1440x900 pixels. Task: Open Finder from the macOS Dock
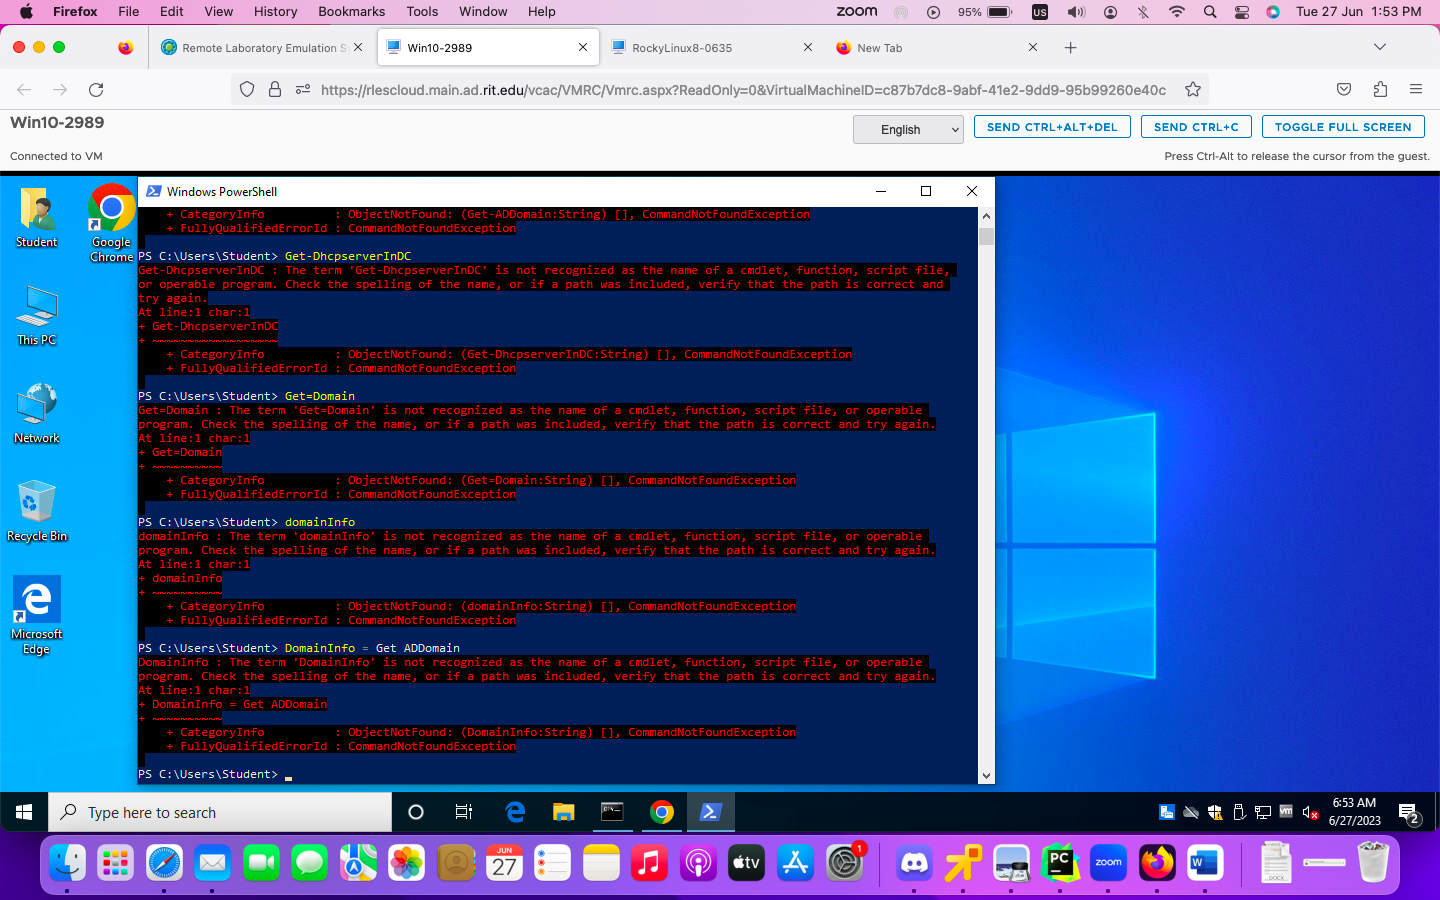coord(68,862)
